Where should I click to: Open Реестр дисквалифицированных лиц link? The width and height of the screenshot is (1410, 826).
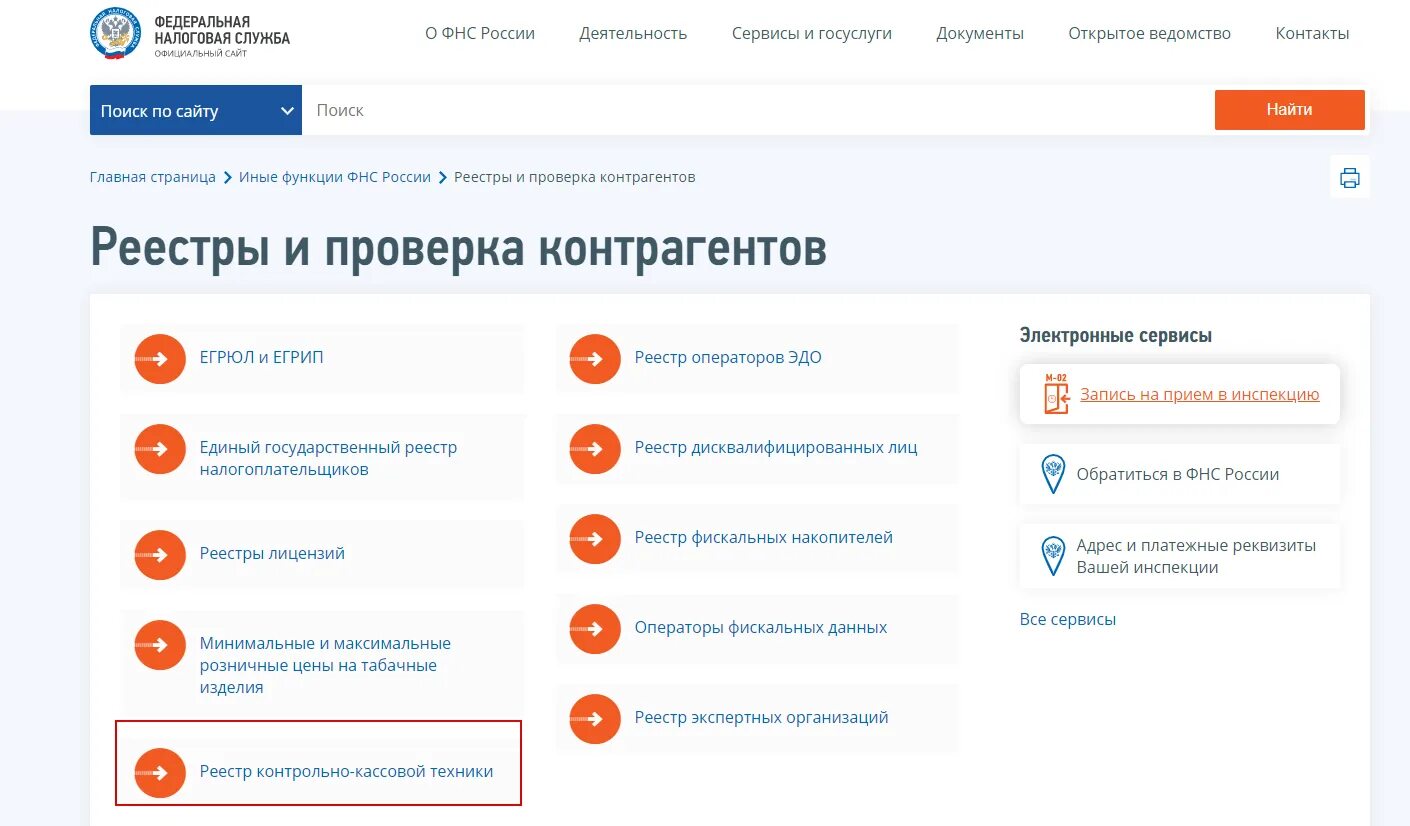click(x=776, y=447)
